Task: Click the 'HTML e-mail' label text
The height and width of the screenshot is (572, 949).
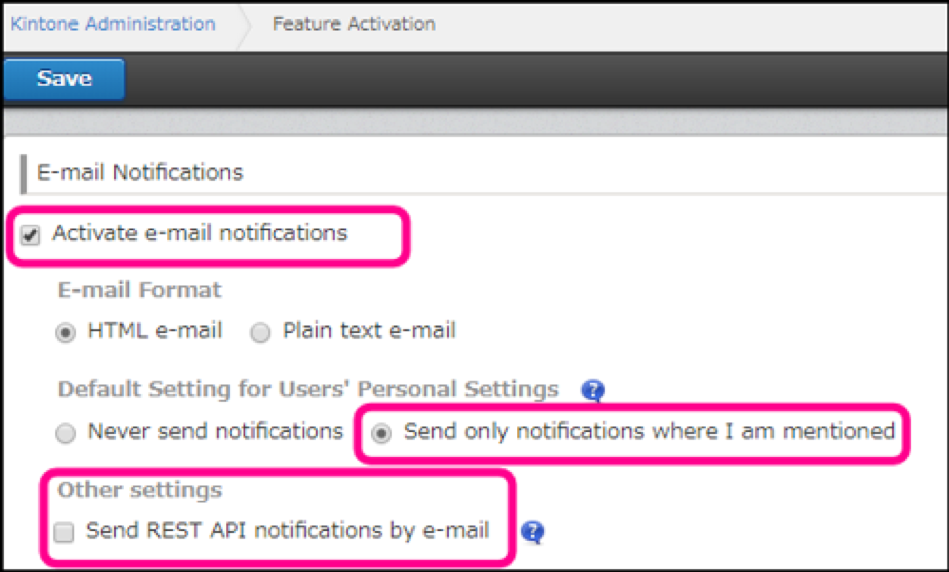Action: coord(155,331)
